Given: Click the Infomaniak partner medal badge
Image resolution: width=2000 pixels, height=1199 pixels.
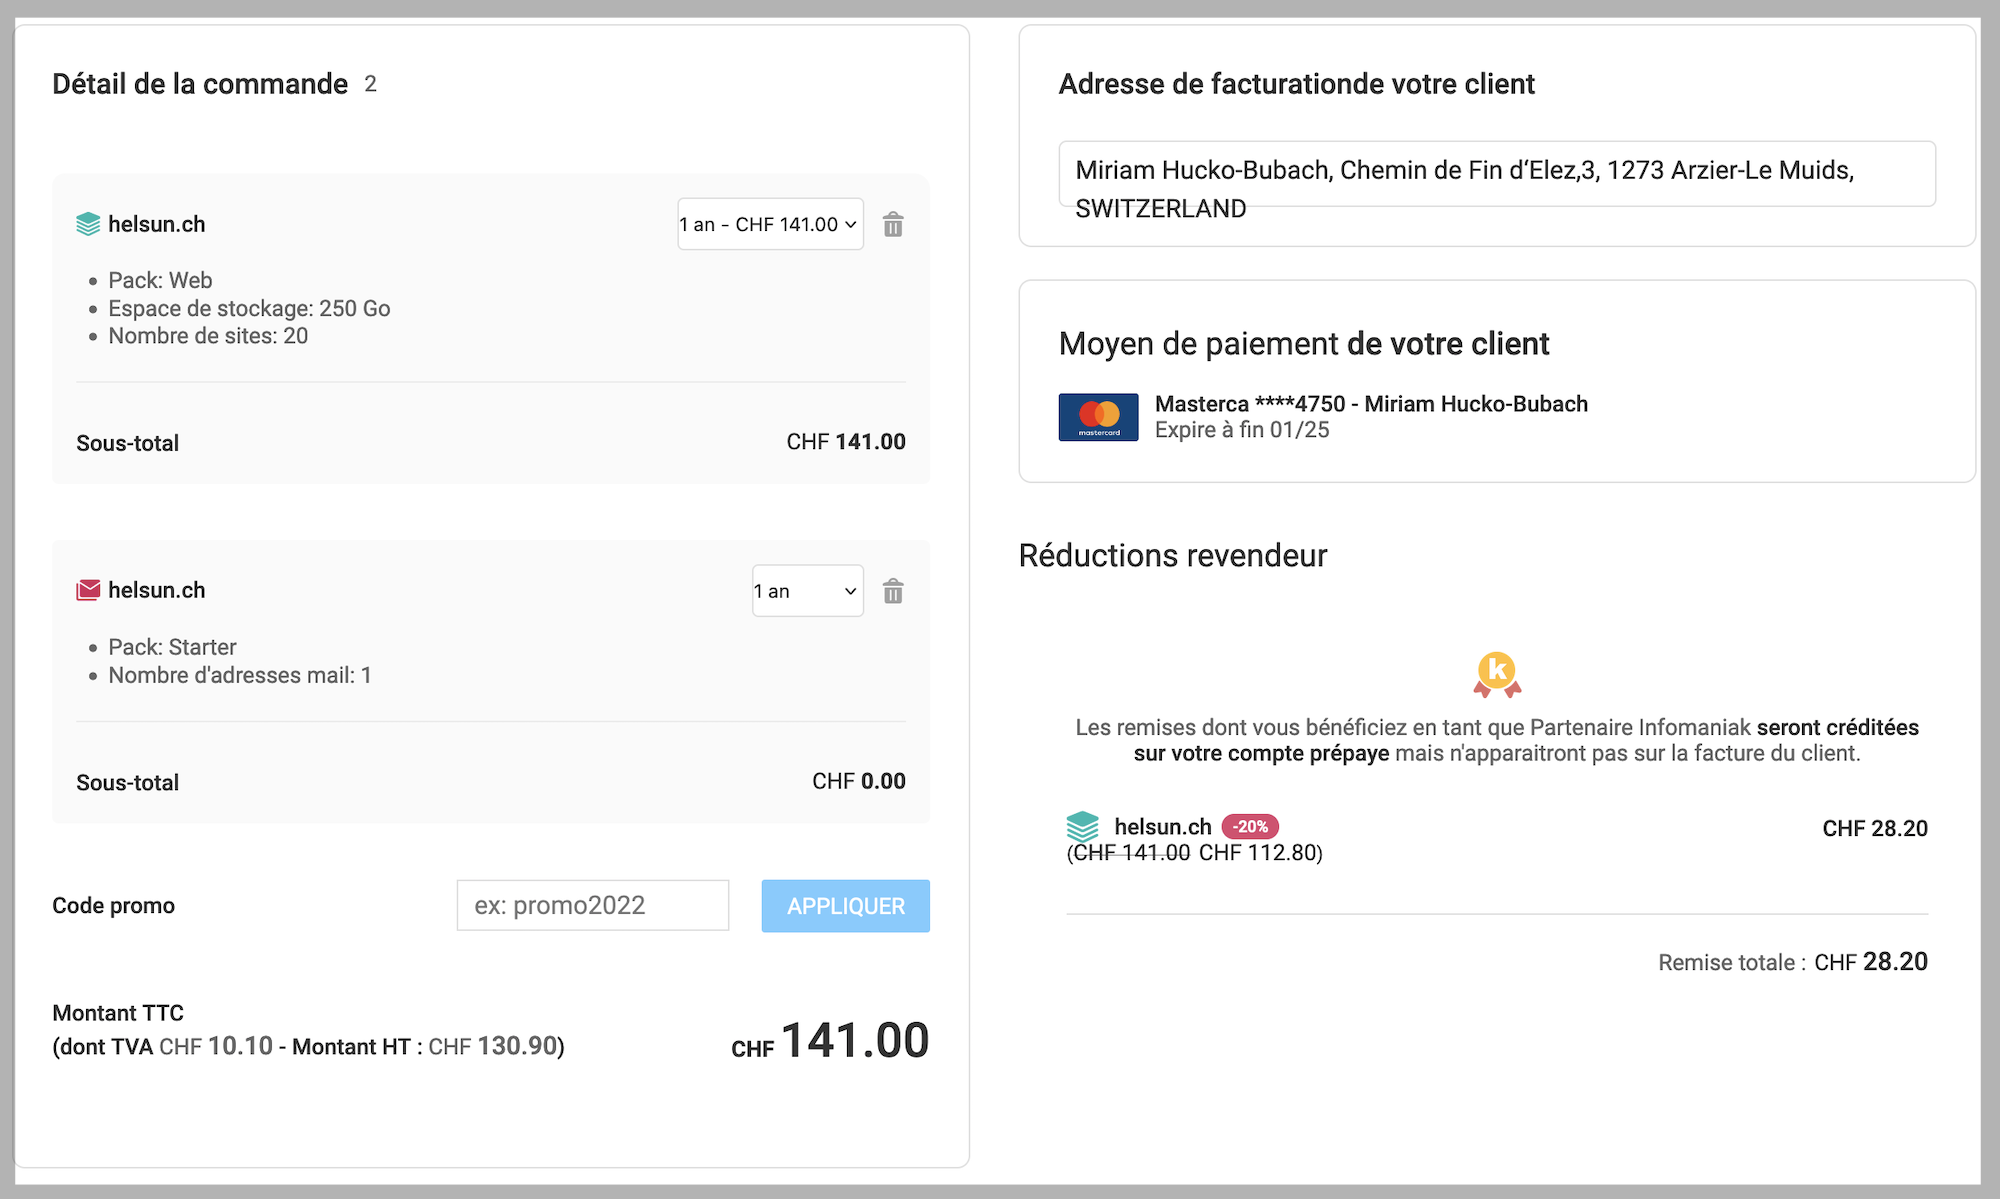Looking at the screenshot, I should click(x=1497, y=674).
